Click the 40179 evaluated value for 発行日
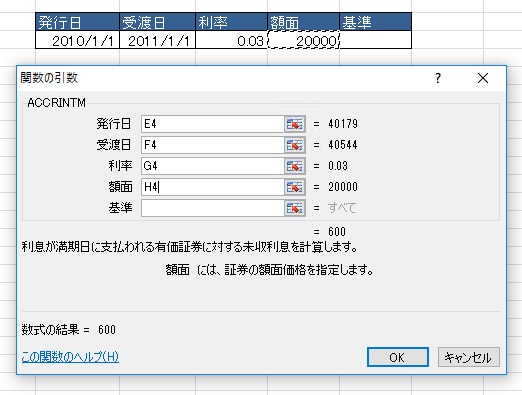Viewport: 522px width, 395px height. tap(343, 124)
